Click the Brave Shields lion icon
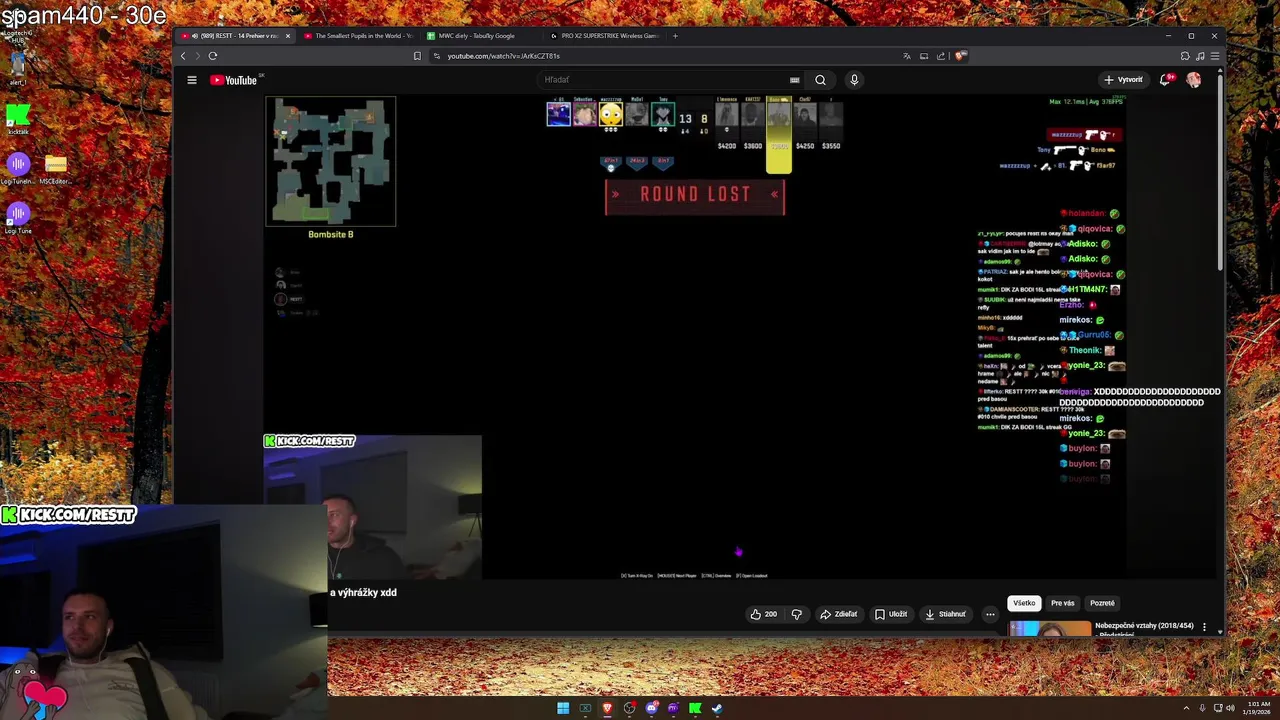Screen dimensions: 1280x720 (x=960, y=56)
